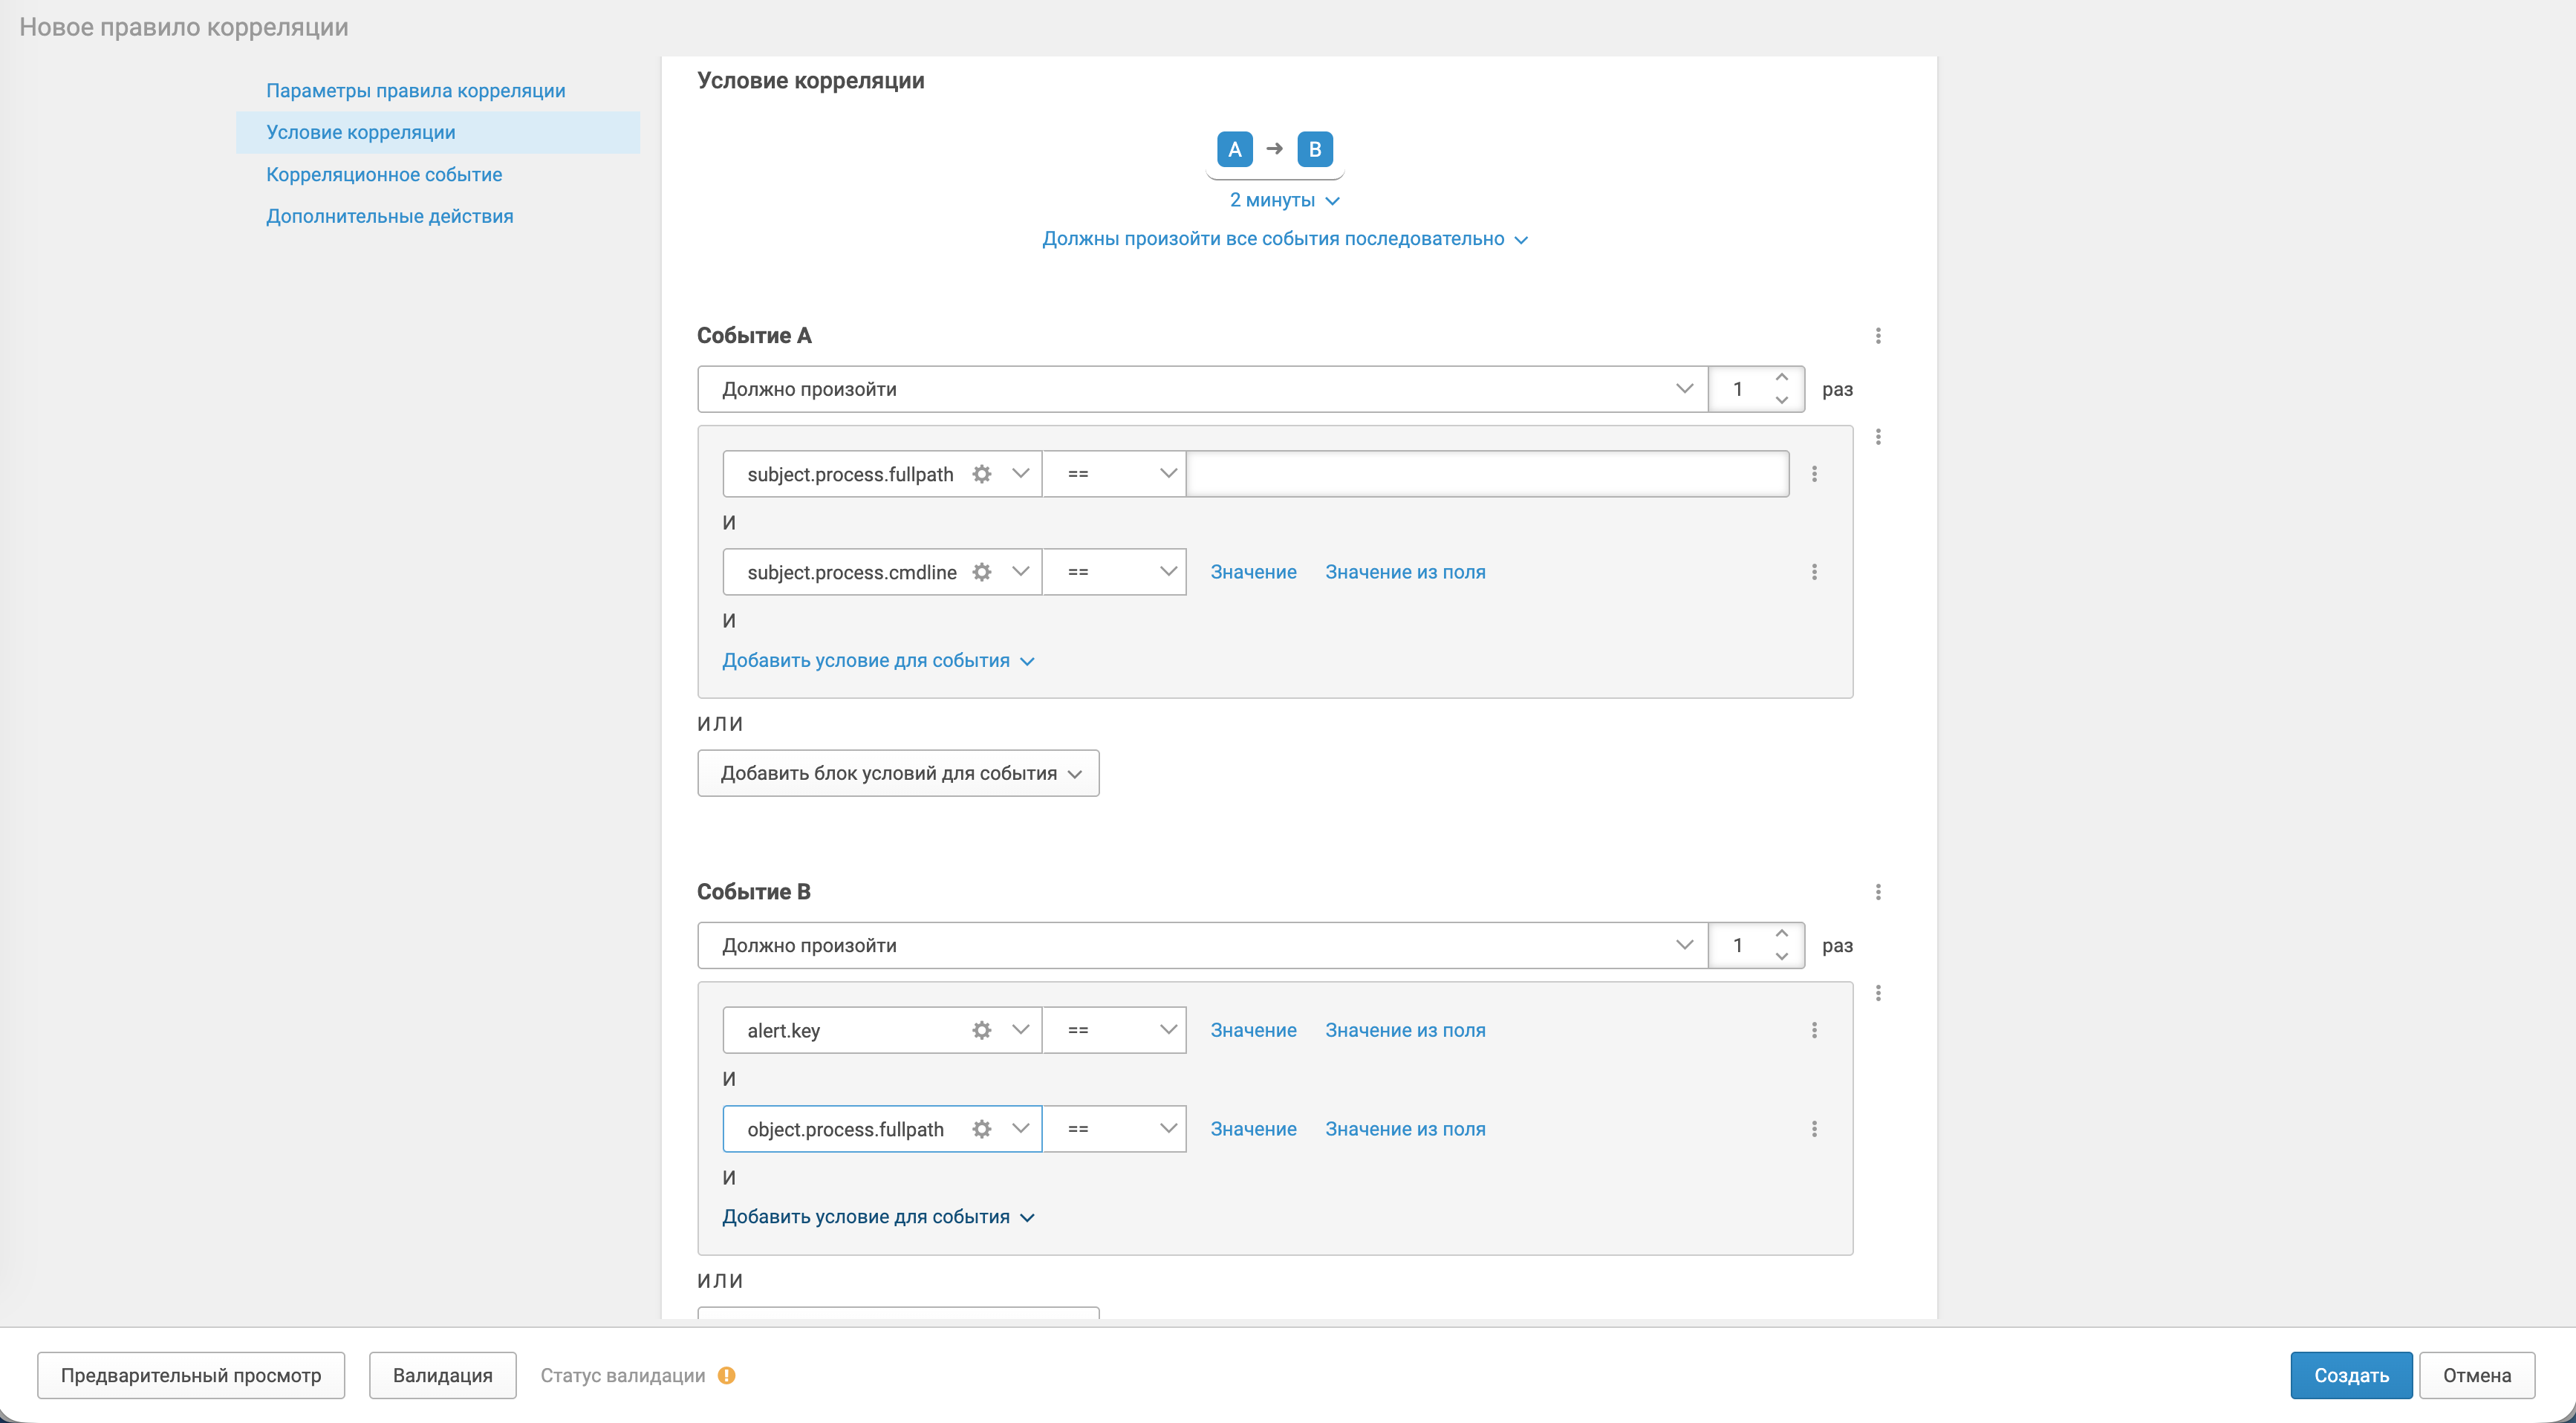Open Добавить блок условий для события dropdown
This screenshot has width=2576, height=1423.
coord(898,773)
